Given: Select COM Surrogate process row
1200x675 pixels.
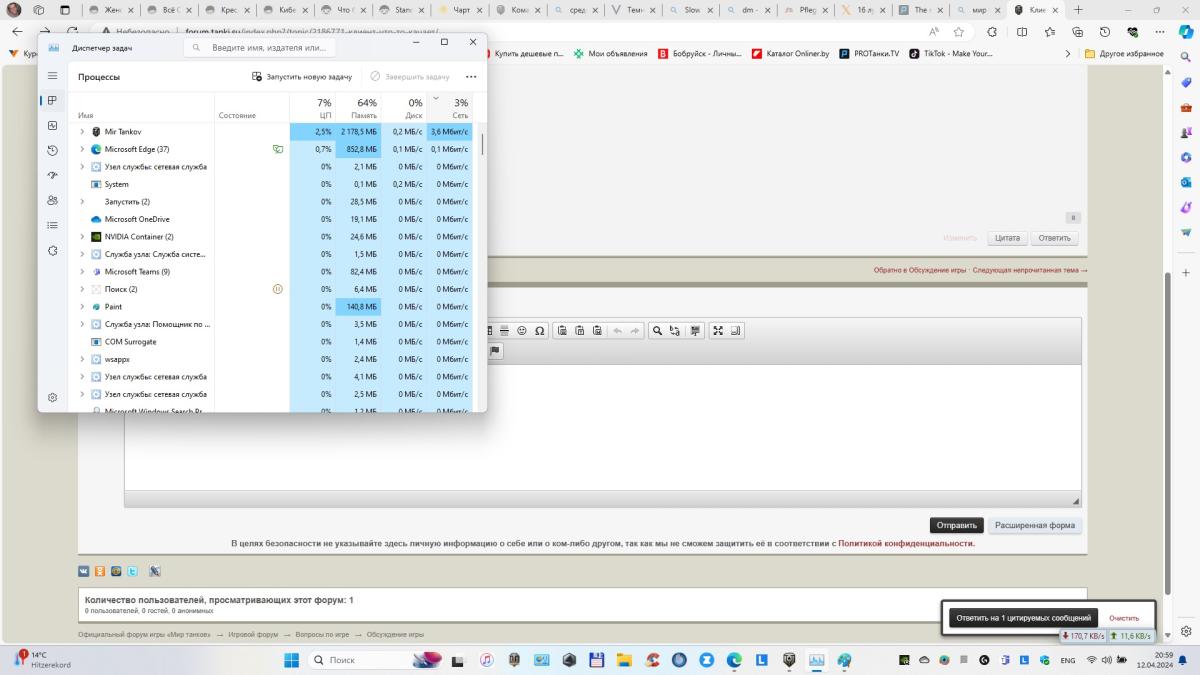Looking at the screenshot, I should point(271,342).
